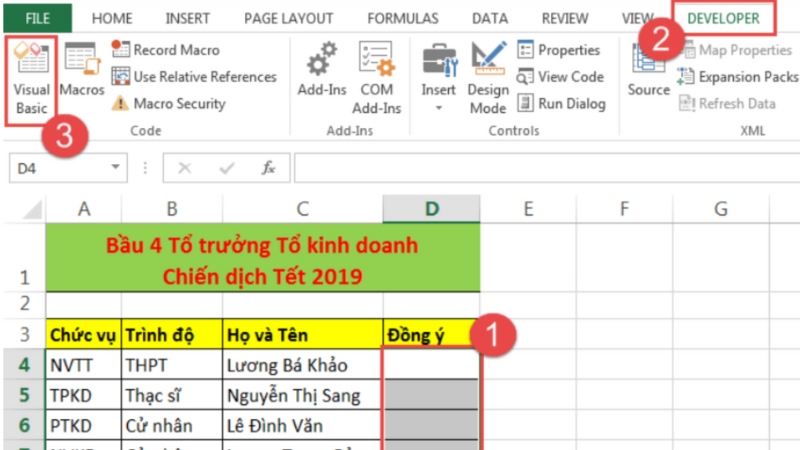Click the Cancel entry X button

coord(185,168)
